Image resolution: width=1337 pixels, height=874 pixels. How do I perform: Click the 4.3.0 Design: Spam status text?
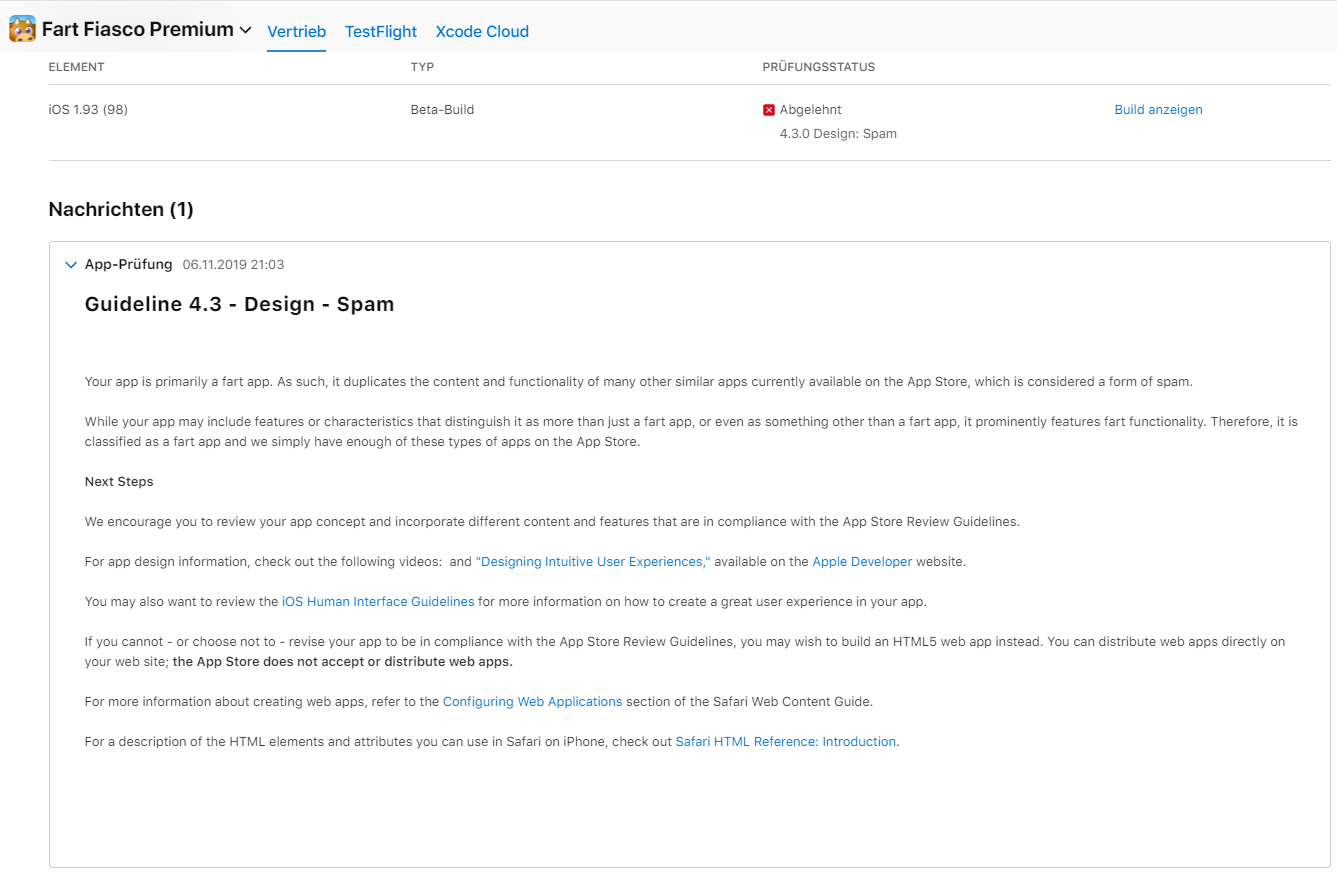click(x=838, y=134)
